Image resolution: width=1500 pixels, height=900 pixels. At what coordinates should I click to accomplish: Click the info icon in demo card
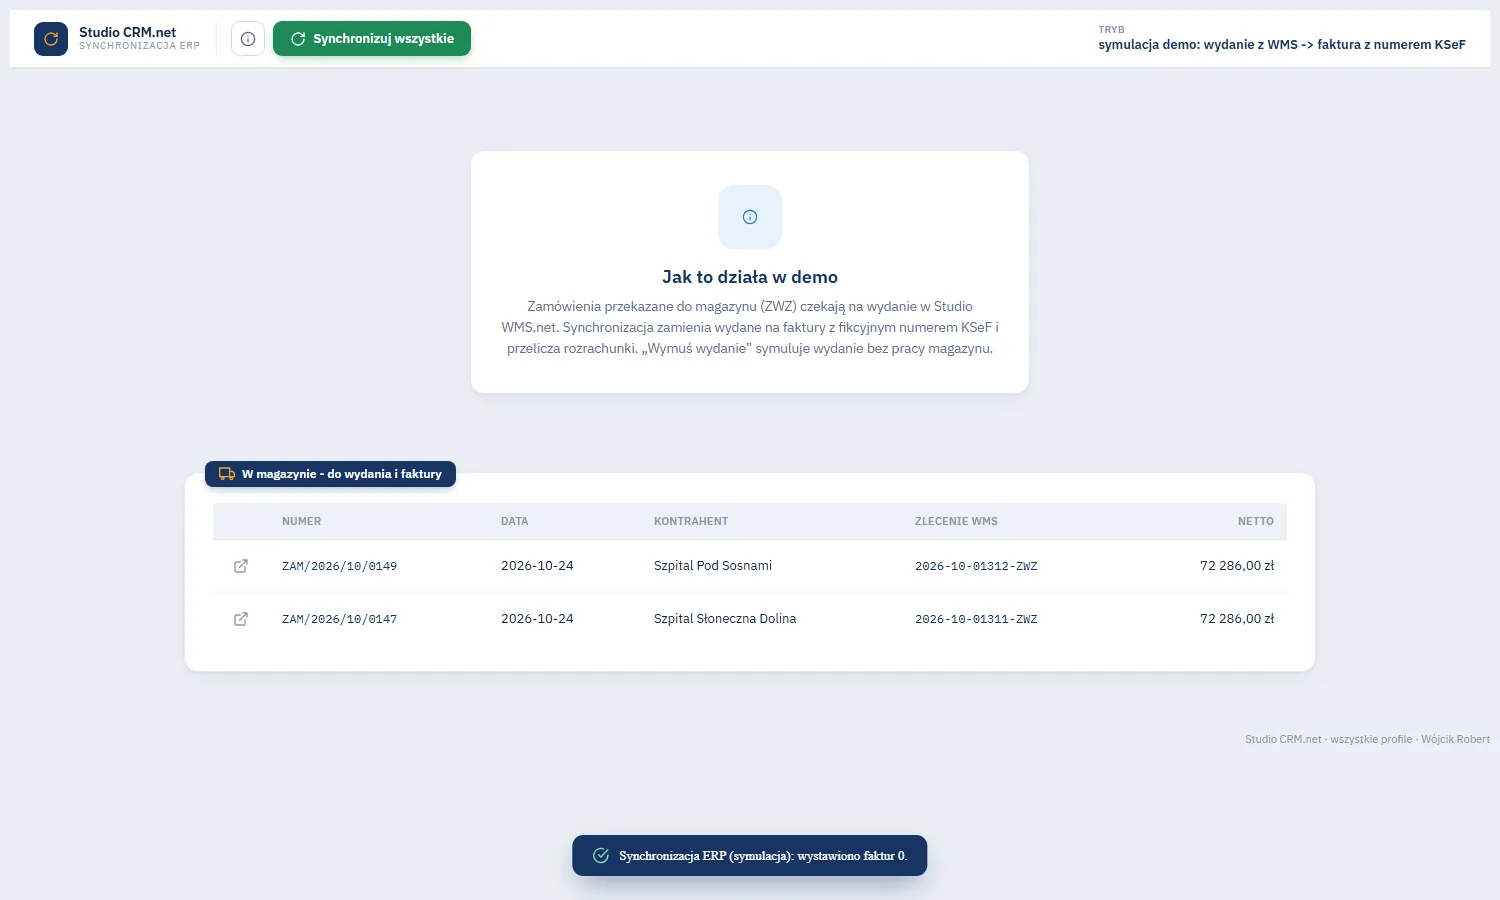pyautogui.click(x=750, y=217)
